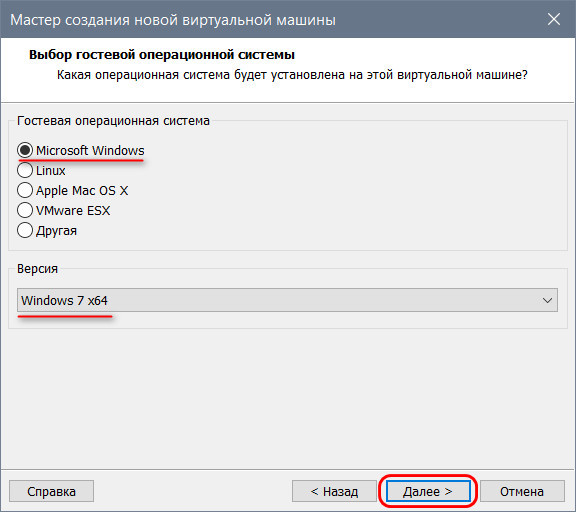Image resolution: width=576 pixels, height=512 pixels.
Task: Open the Windows 7 x64 combo box
Action: click(287, 300)
